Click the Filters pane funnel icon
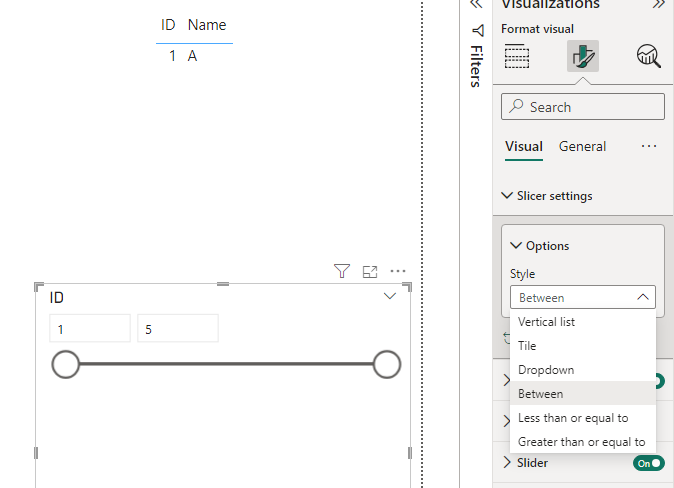The width and height of the screenshot is (674, 488). coord(478,31)
